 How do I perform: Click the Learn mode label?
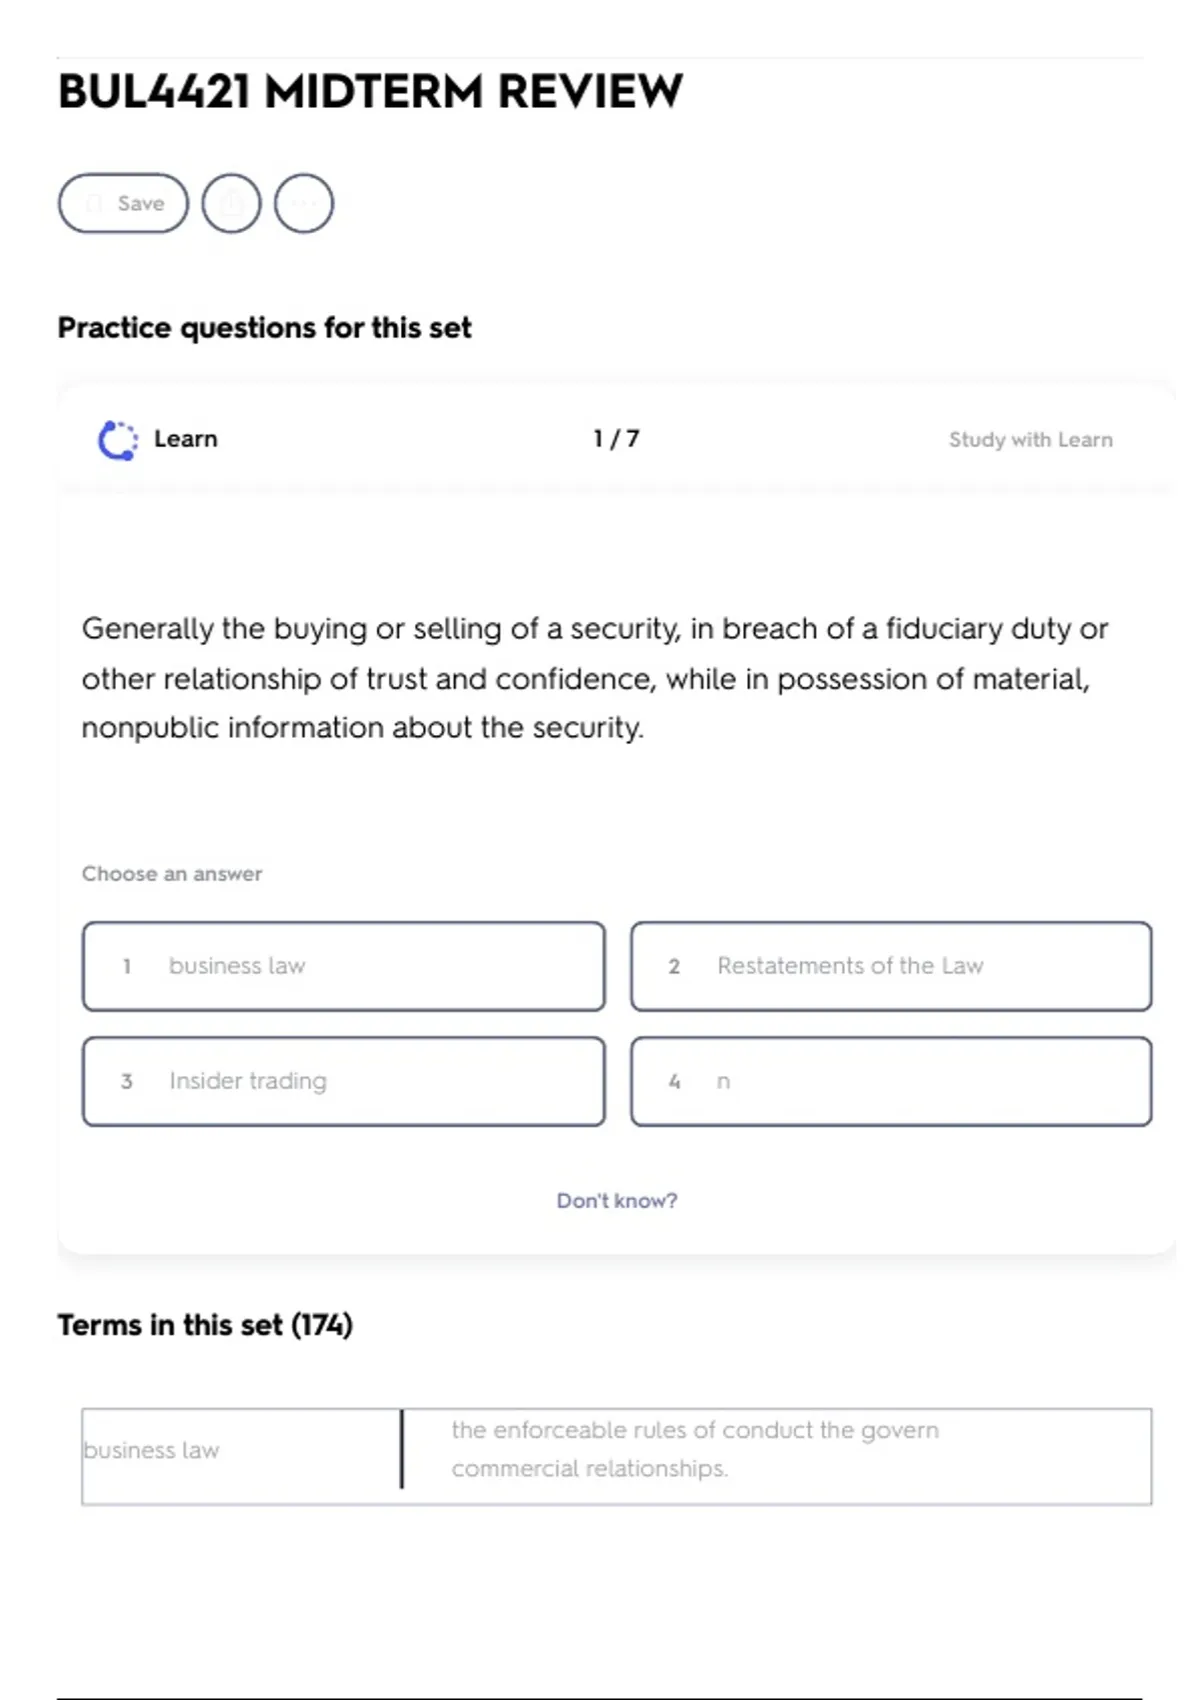tap(185, 439)
